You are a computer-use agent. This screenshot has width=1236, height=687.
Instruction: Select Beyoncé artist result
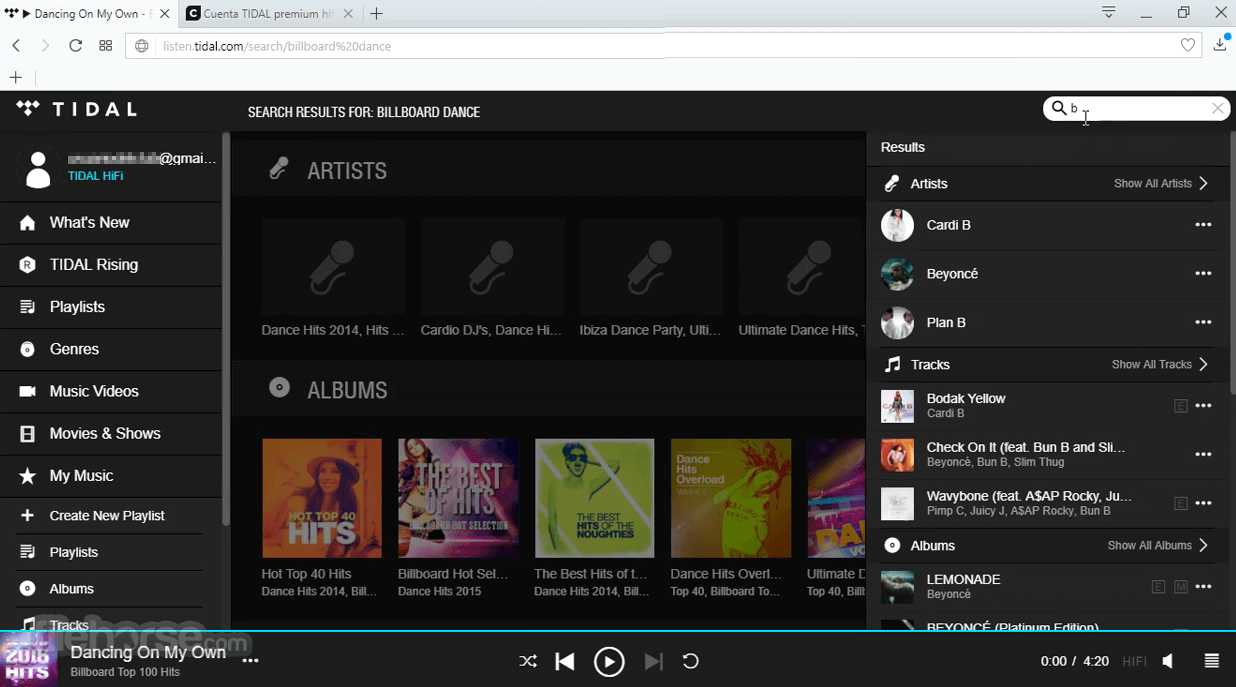[1046, 274]
